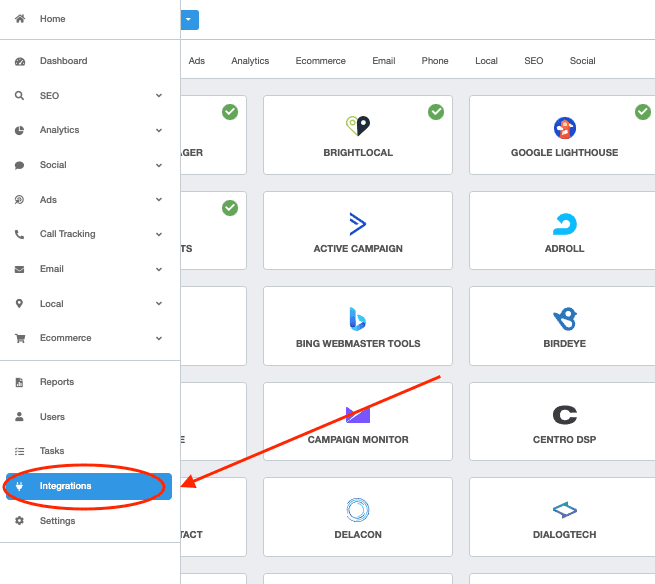The width and height of the screenshot is (655, 584).
Task: Open the Campaign Monitor integration icon
Action: pyautogui.click(x=357, y=414)
